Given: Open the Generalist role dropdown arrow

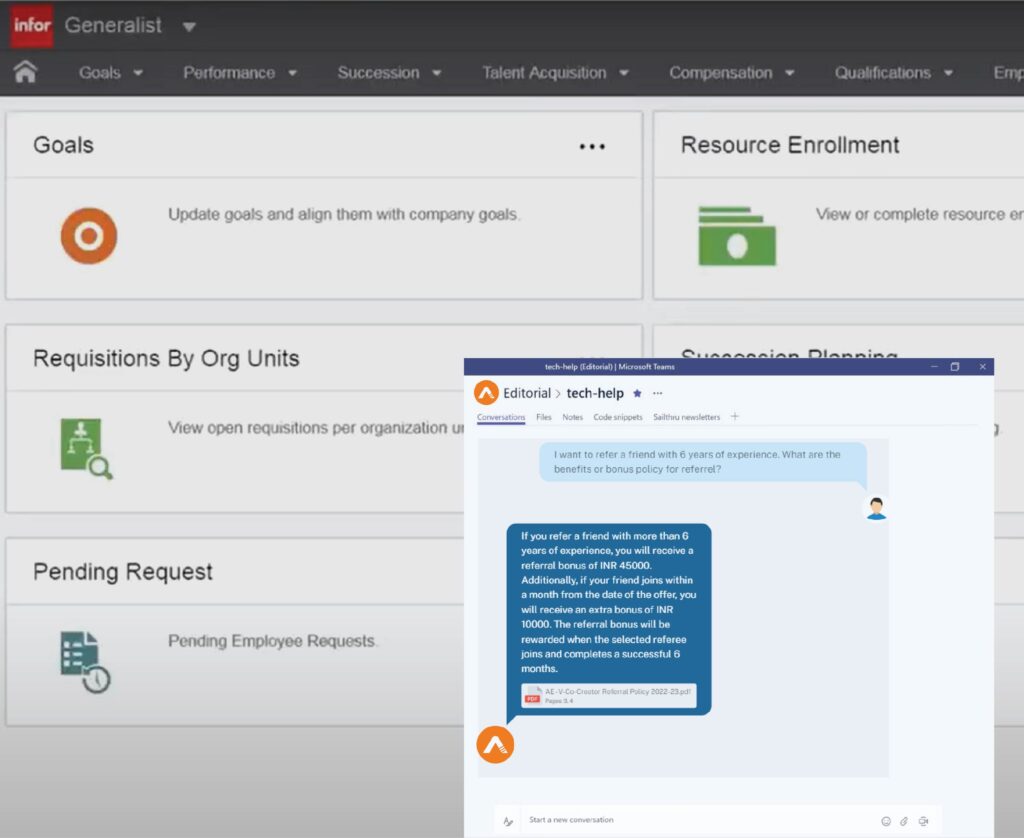Looking at the screenshot, I should click(x=189, y=27).
